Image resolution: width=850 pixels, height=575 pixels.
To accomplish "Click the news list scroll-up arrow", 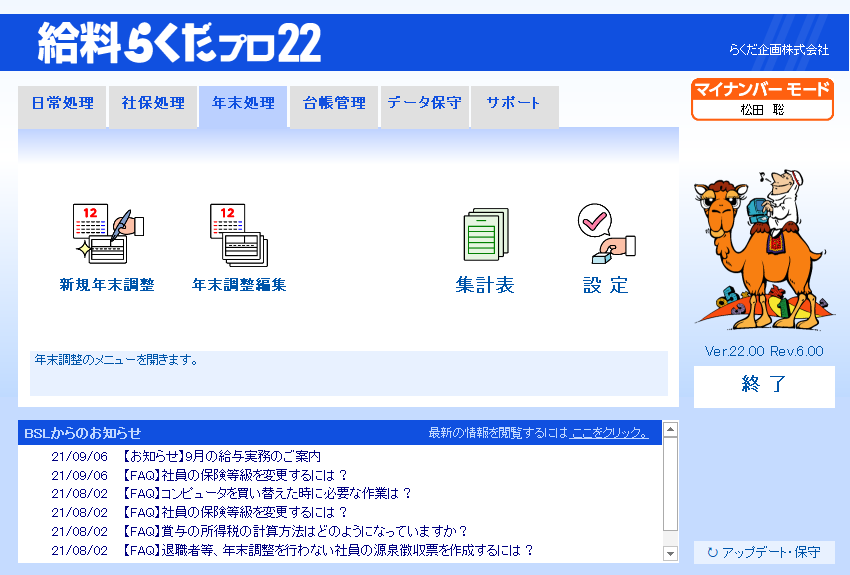I will 671,429.
